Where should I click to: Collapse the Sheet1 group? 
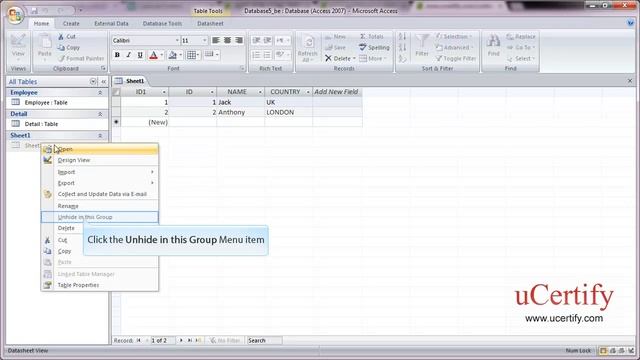click(100, 135)
